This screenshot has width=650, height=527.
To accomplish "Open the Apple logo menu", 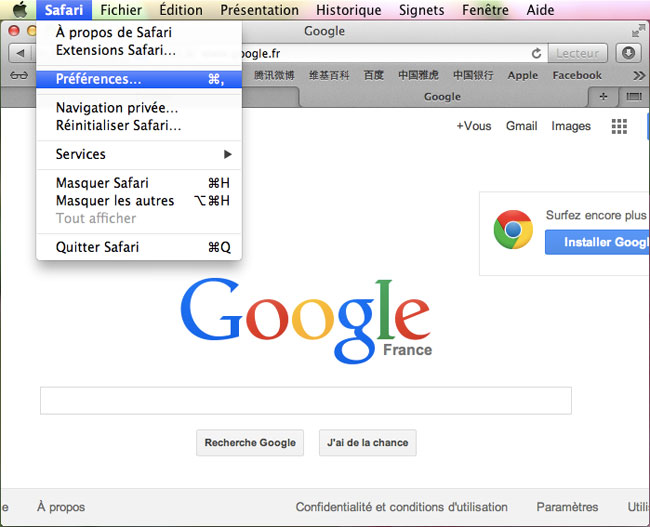I will [19, 10].
